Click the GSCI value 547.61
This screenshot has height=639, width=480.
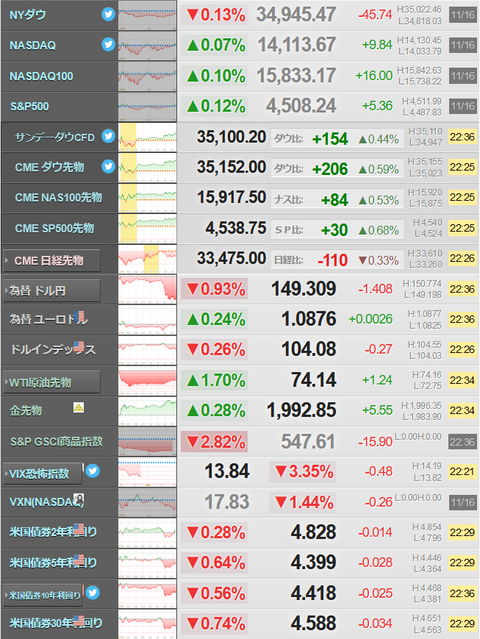[308, 441]
